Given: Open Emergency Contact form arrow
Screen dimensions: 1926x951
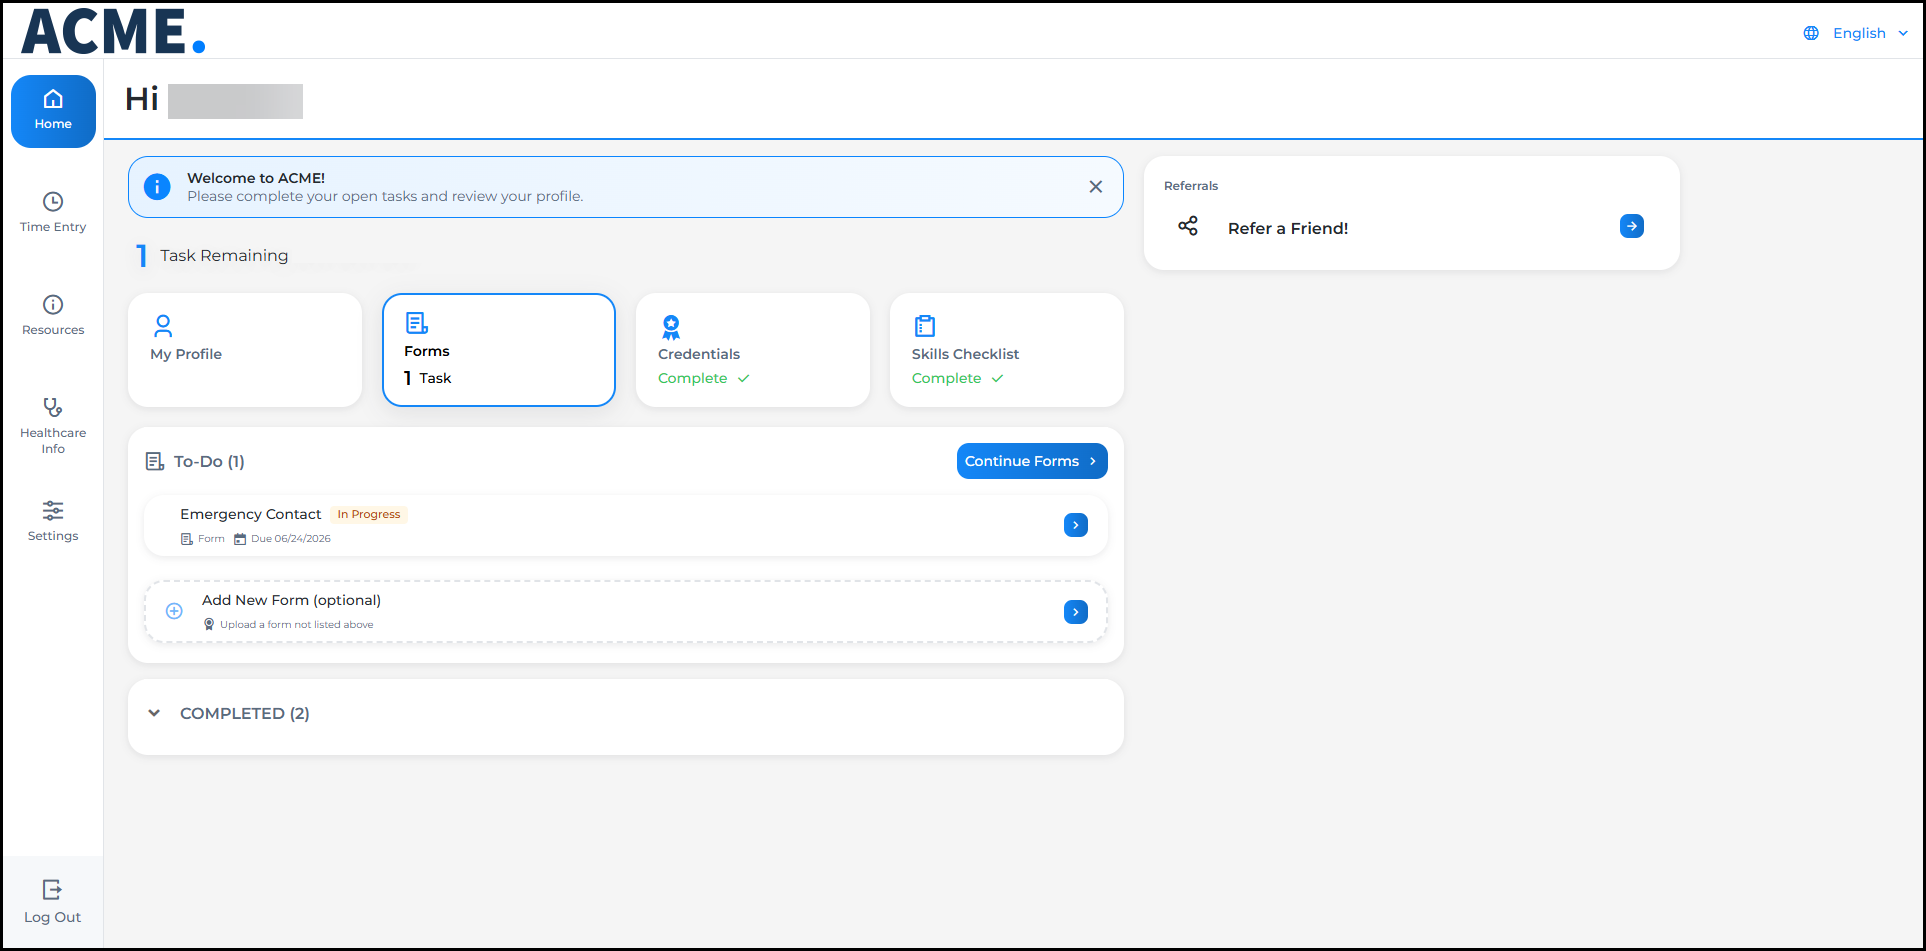Looking at the screenshot, I should click(1076, 525).
